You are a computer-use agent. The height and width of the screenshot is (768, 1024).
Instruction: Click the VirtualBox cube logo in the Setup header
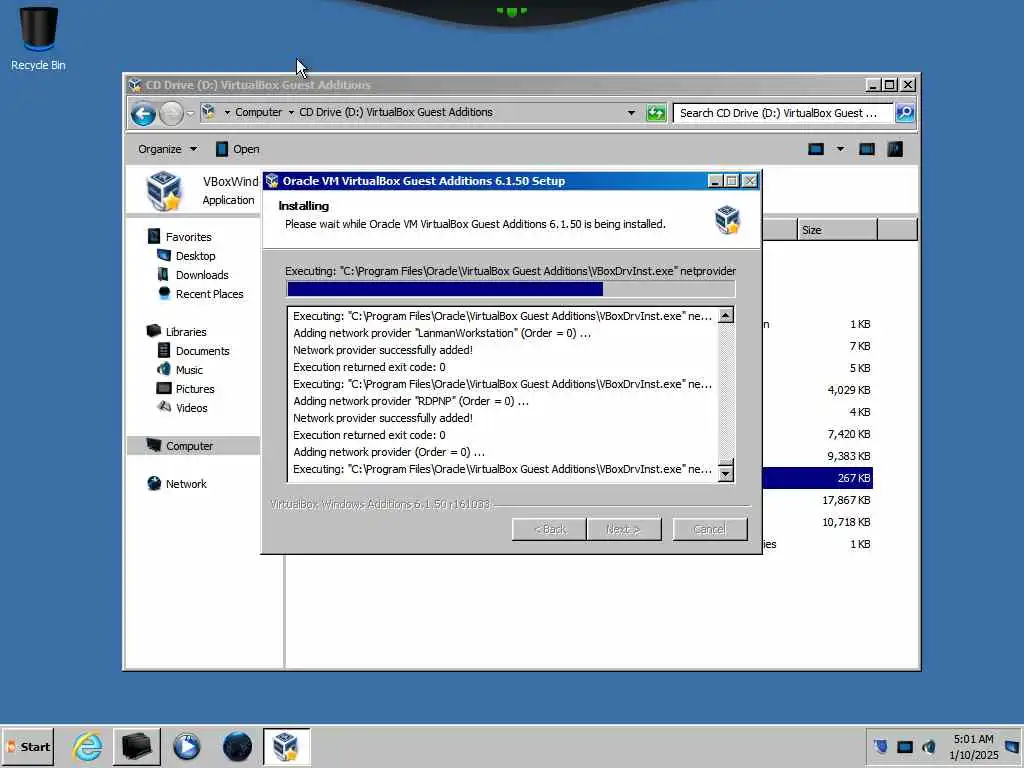[x=727, y=219]
